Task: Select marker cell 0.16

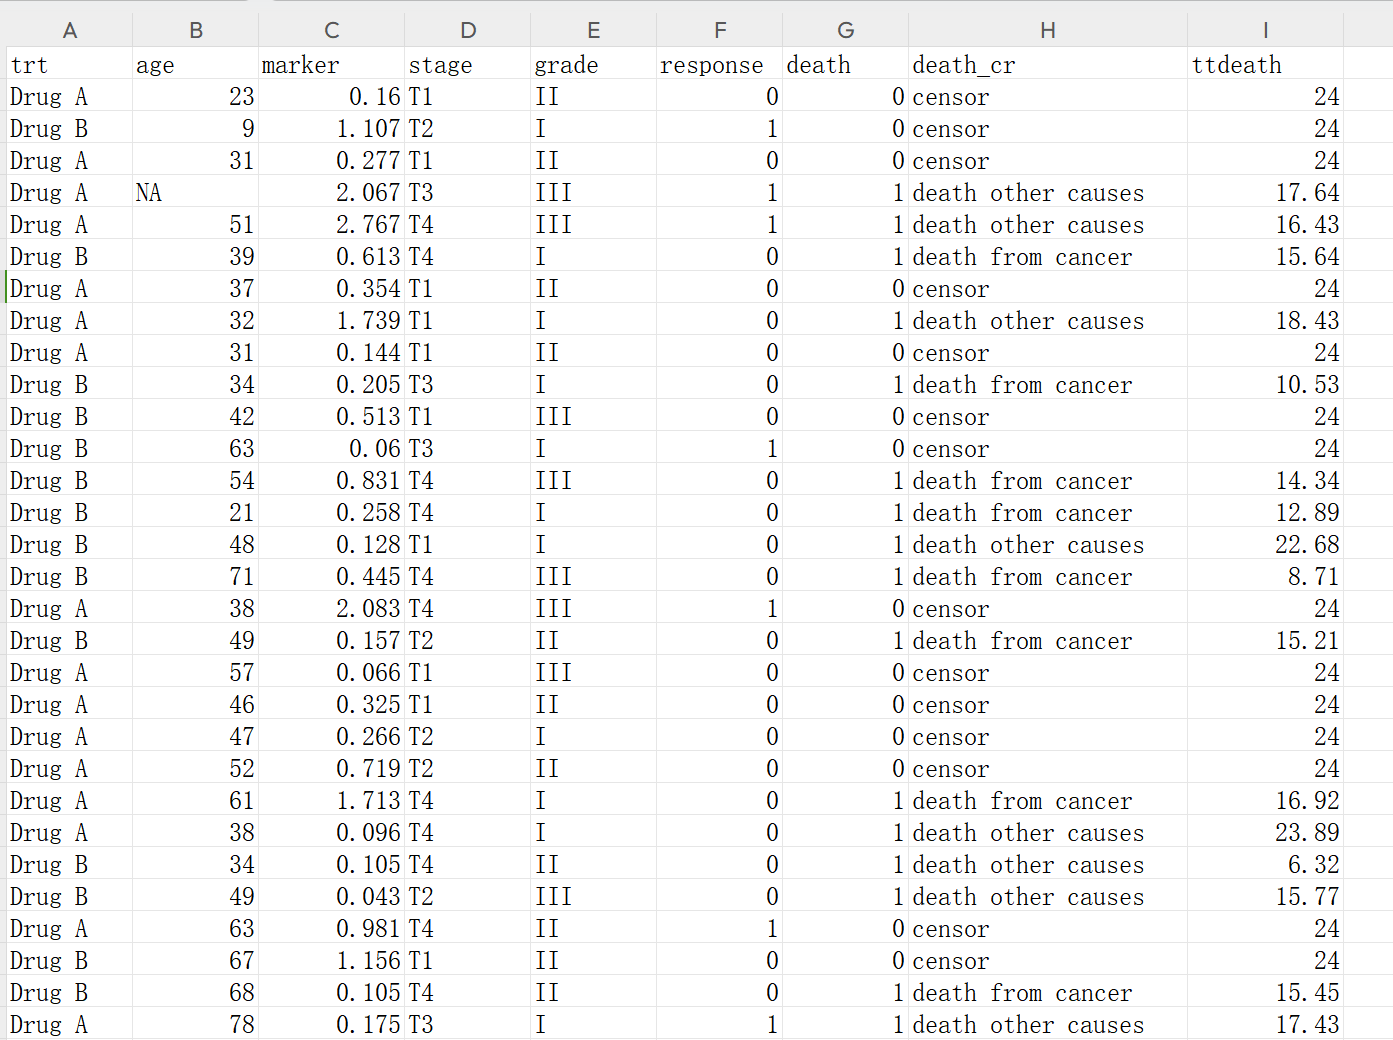Action: [331, 96]
